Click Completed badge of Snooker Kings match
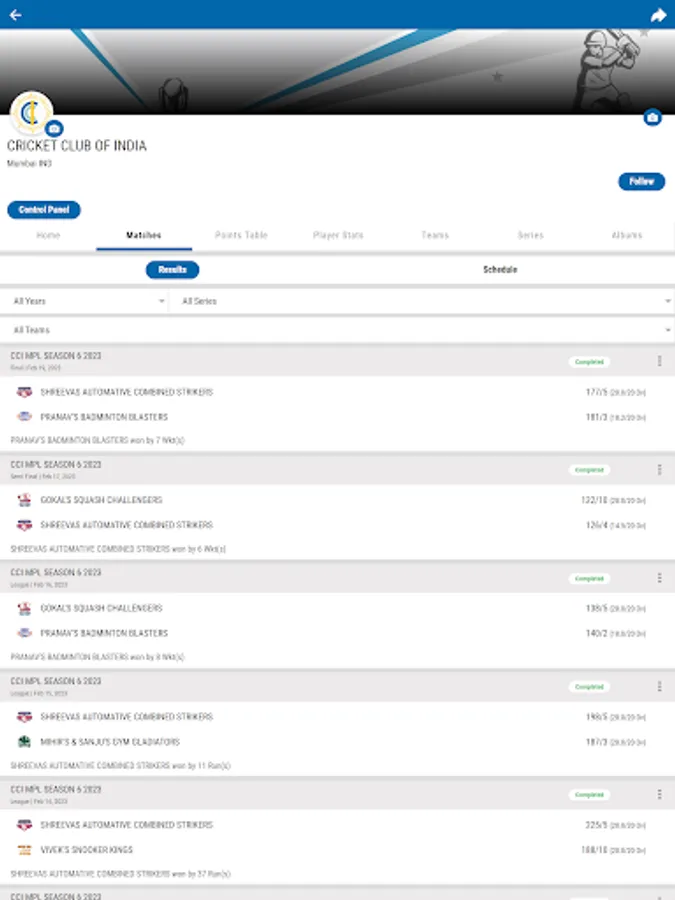This screenshot has width=675, height=900. pos(589,795)
